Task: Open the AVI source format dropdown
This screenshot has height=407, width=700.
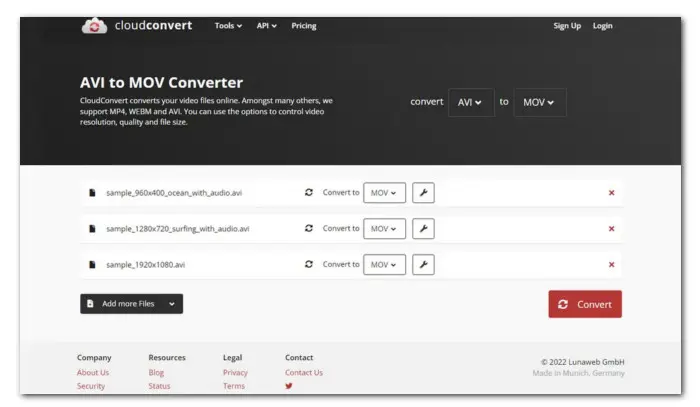Action: tap(471, 103)
